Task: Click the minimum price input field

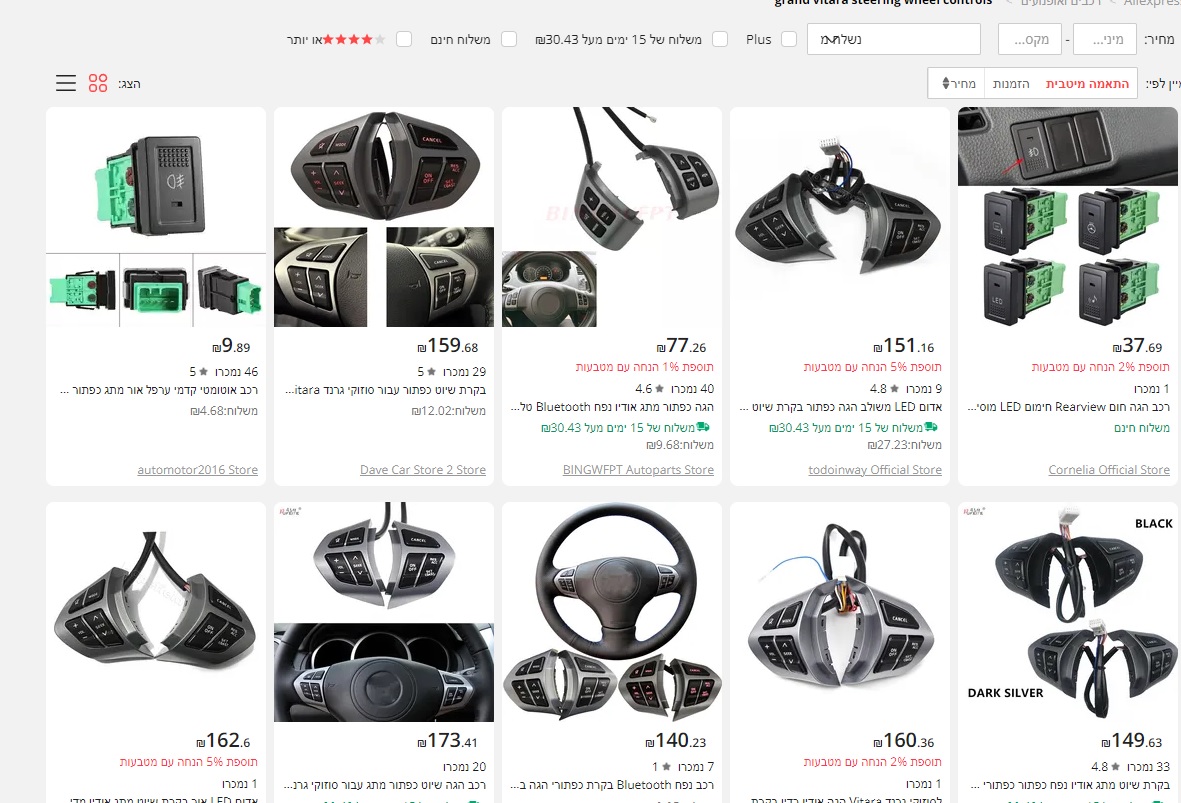Action: tap(1105, 39)
